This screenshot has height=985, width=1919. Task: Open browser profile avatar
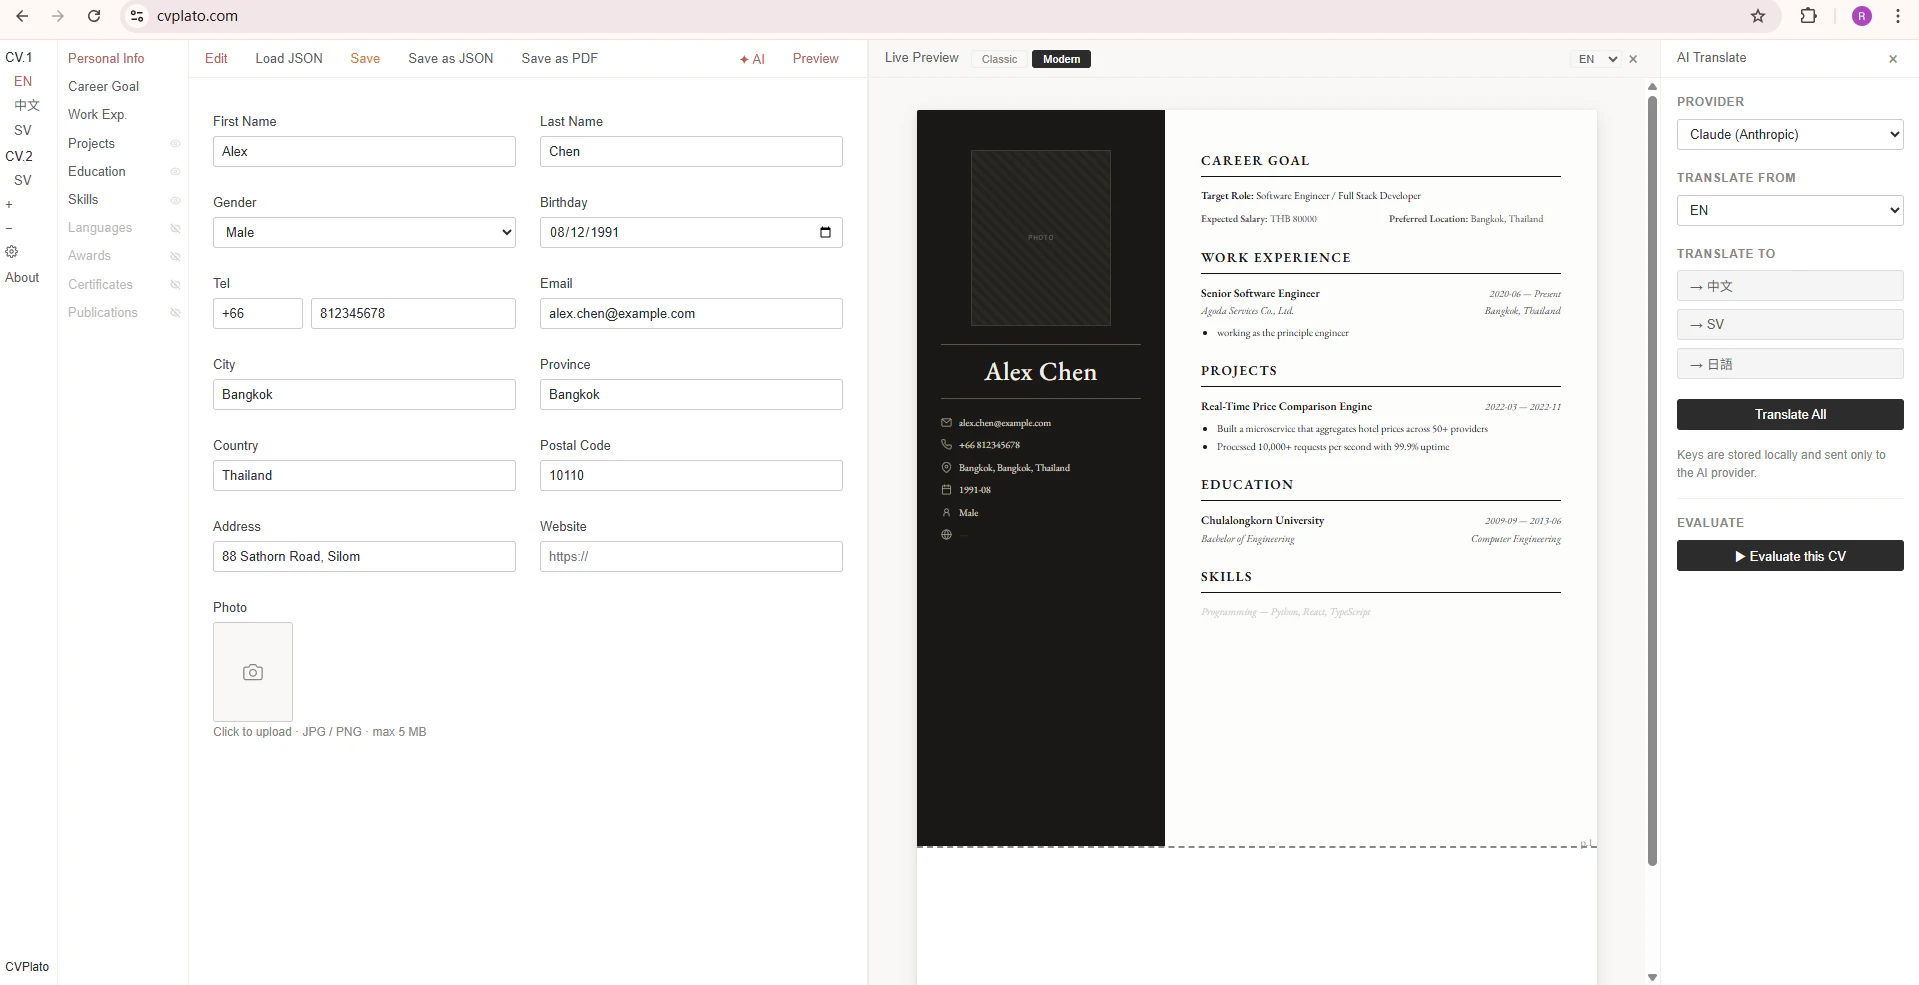pos(1862,16)
